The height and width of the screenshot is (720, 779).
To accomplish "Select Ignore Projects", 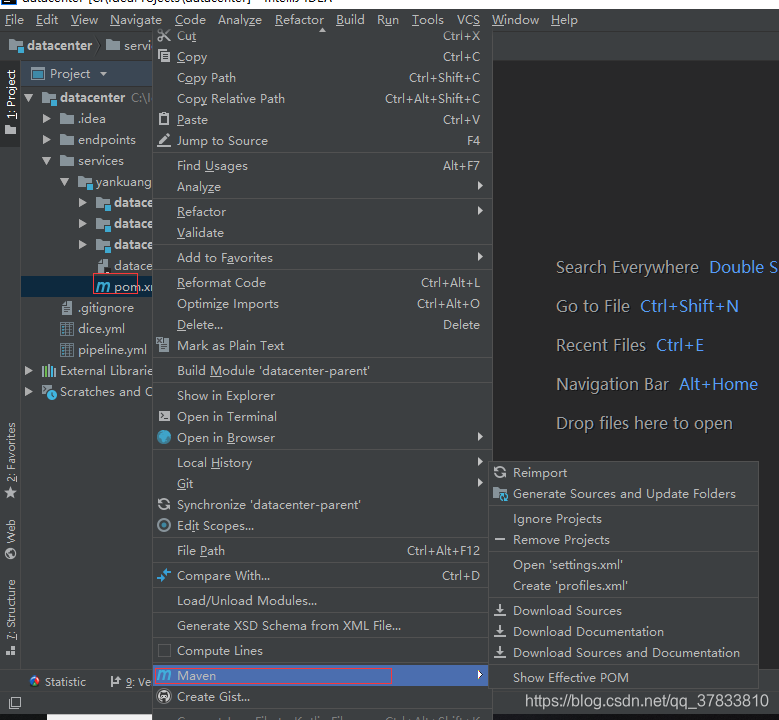I will [623, 519].
